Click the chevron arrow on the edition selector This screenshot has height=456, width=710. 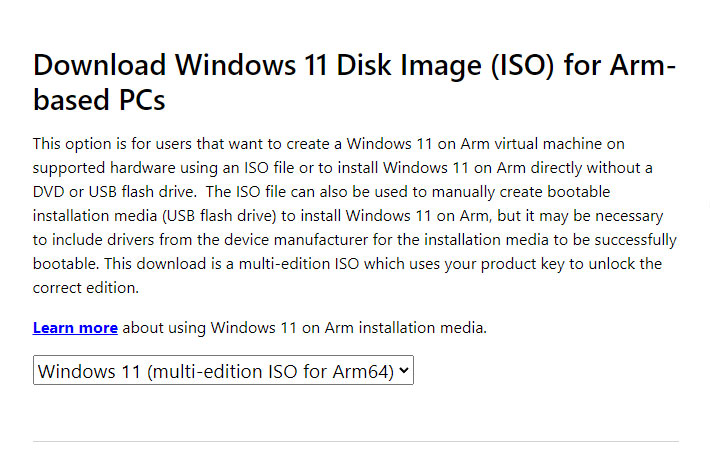pyautogui.click(x=404, y=371)
